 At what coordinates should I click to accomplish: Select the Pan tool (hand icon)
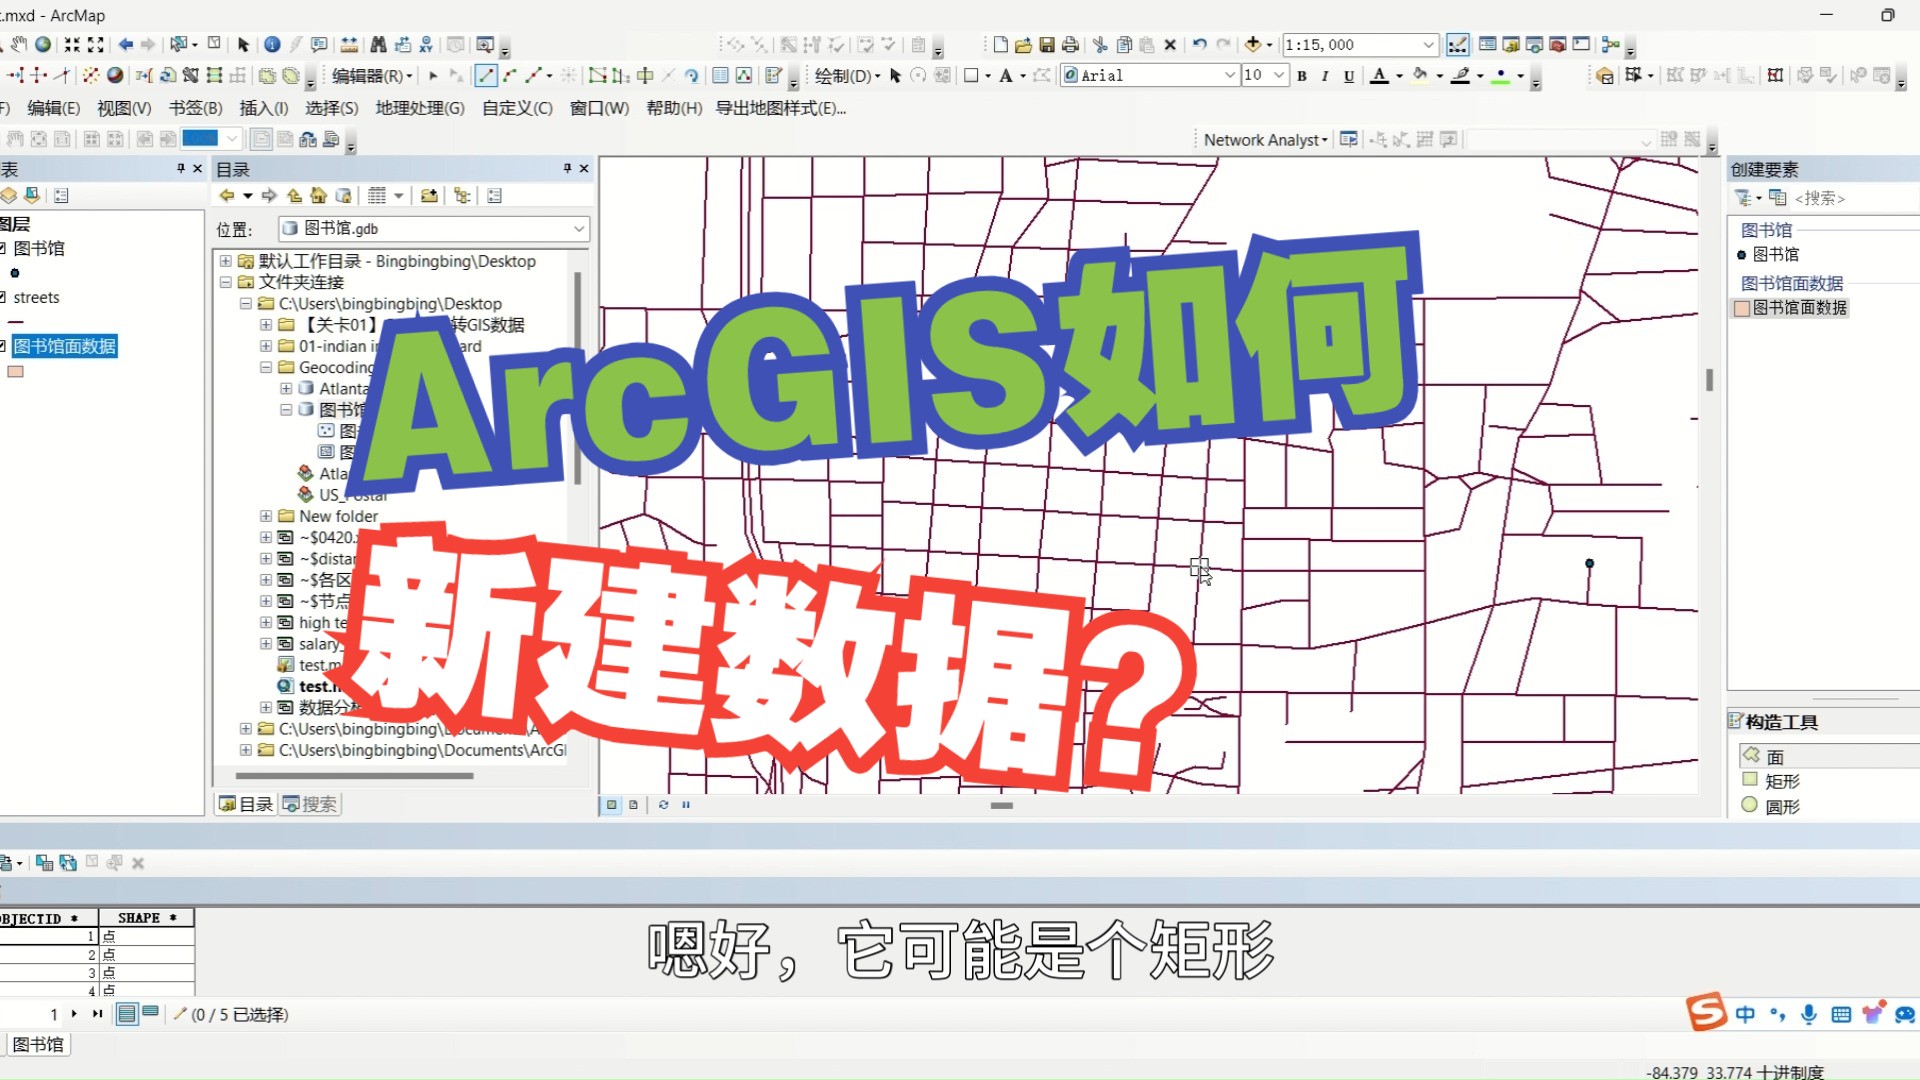pyautogui.click(x=19, y=45)
